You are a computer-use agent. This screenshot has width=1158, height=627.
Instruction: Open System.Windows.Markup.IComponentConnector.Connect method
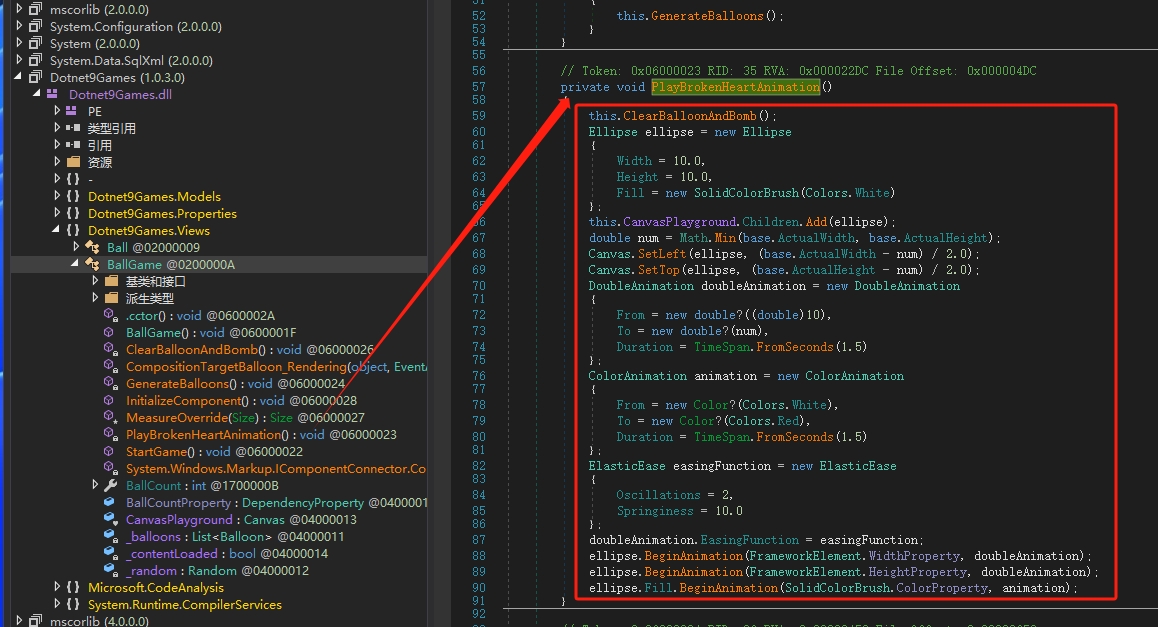coord(276,468)
